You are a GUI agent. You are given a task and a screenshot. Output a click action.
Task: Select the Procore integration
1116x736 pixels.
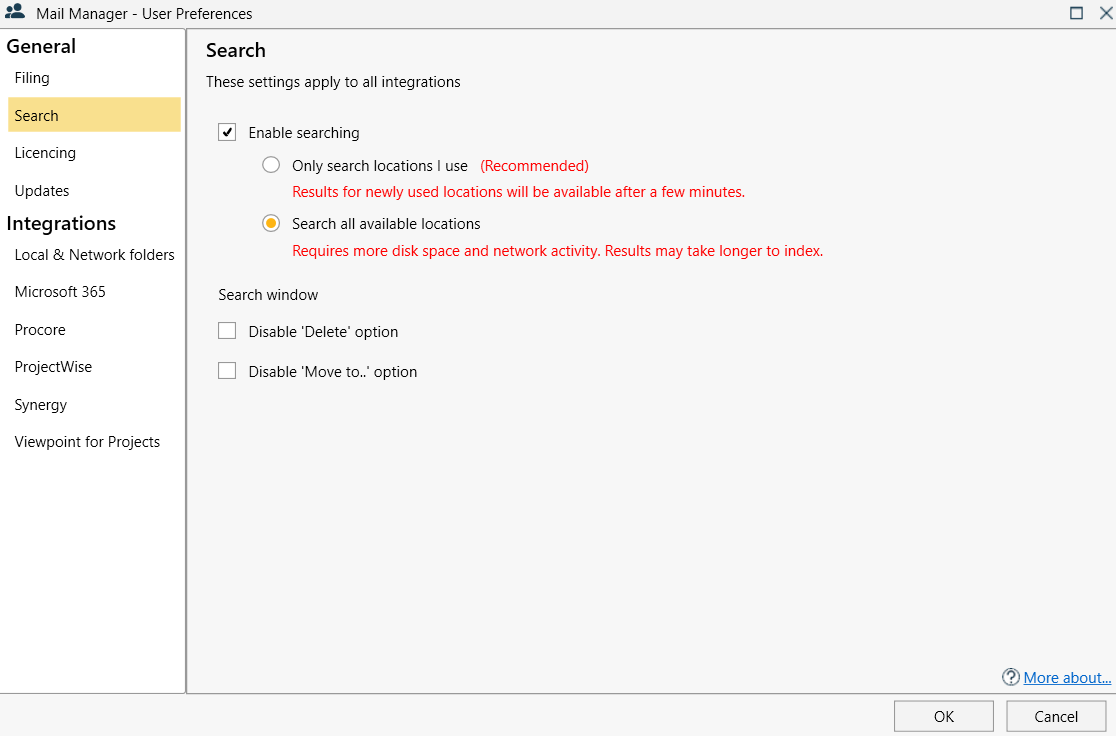tap(40, 329)
